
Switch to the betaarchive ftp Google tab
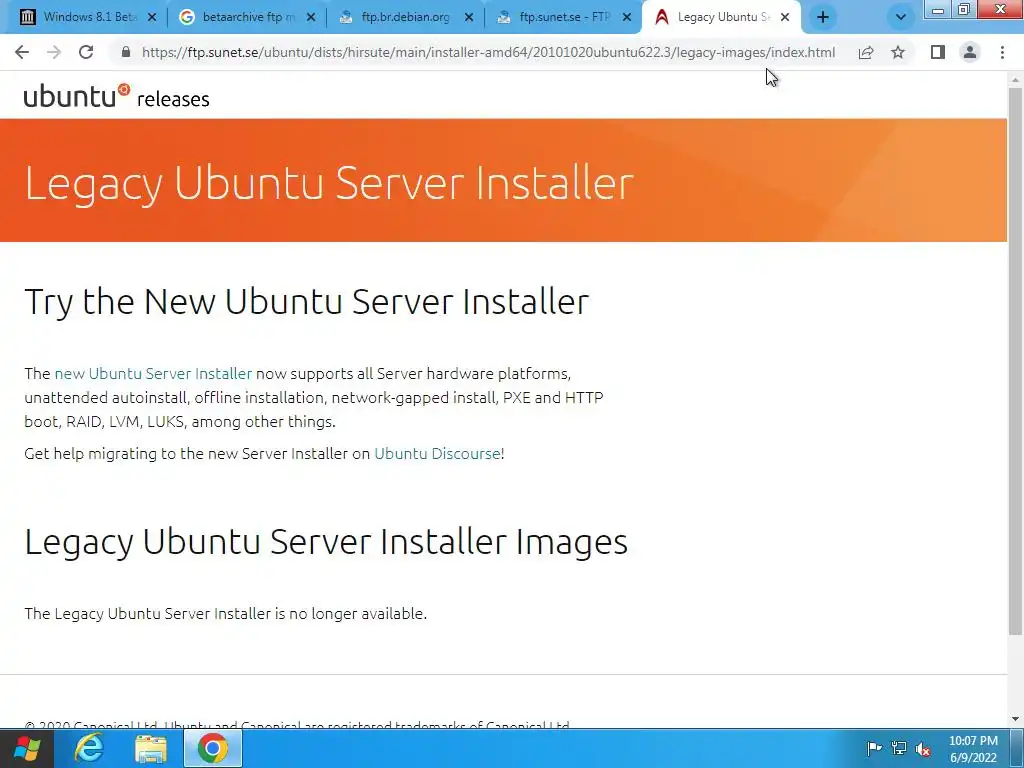pyautogui.click(x=246, y=17)
